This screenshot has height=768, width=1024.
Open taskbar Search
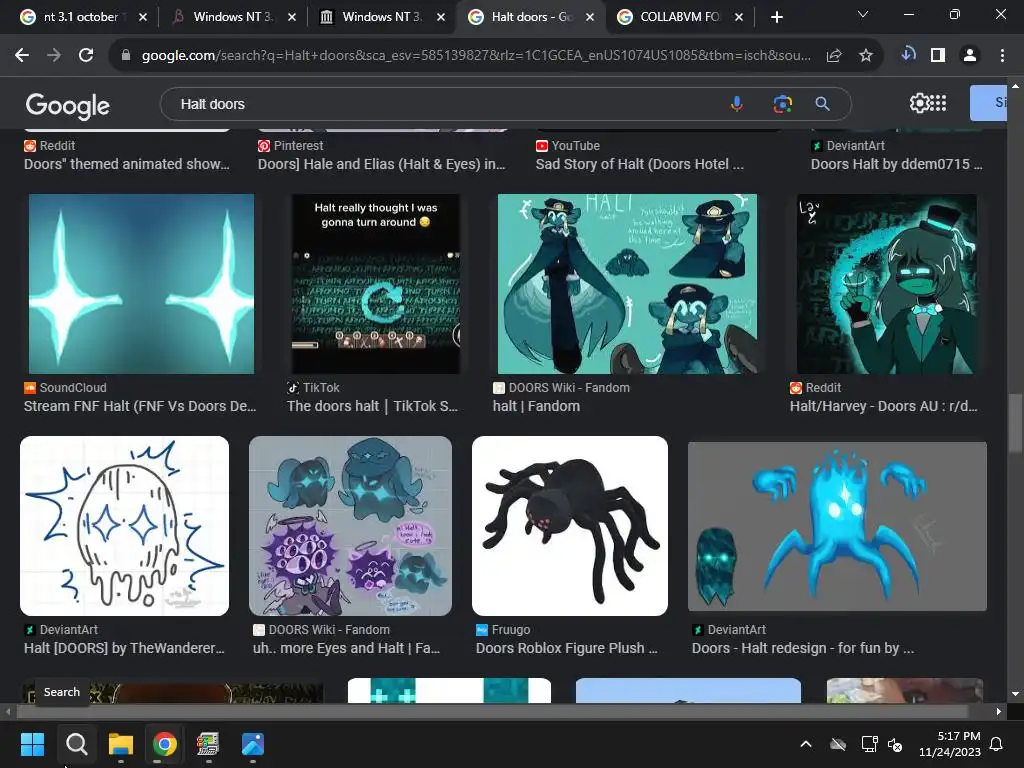(76, 744)
